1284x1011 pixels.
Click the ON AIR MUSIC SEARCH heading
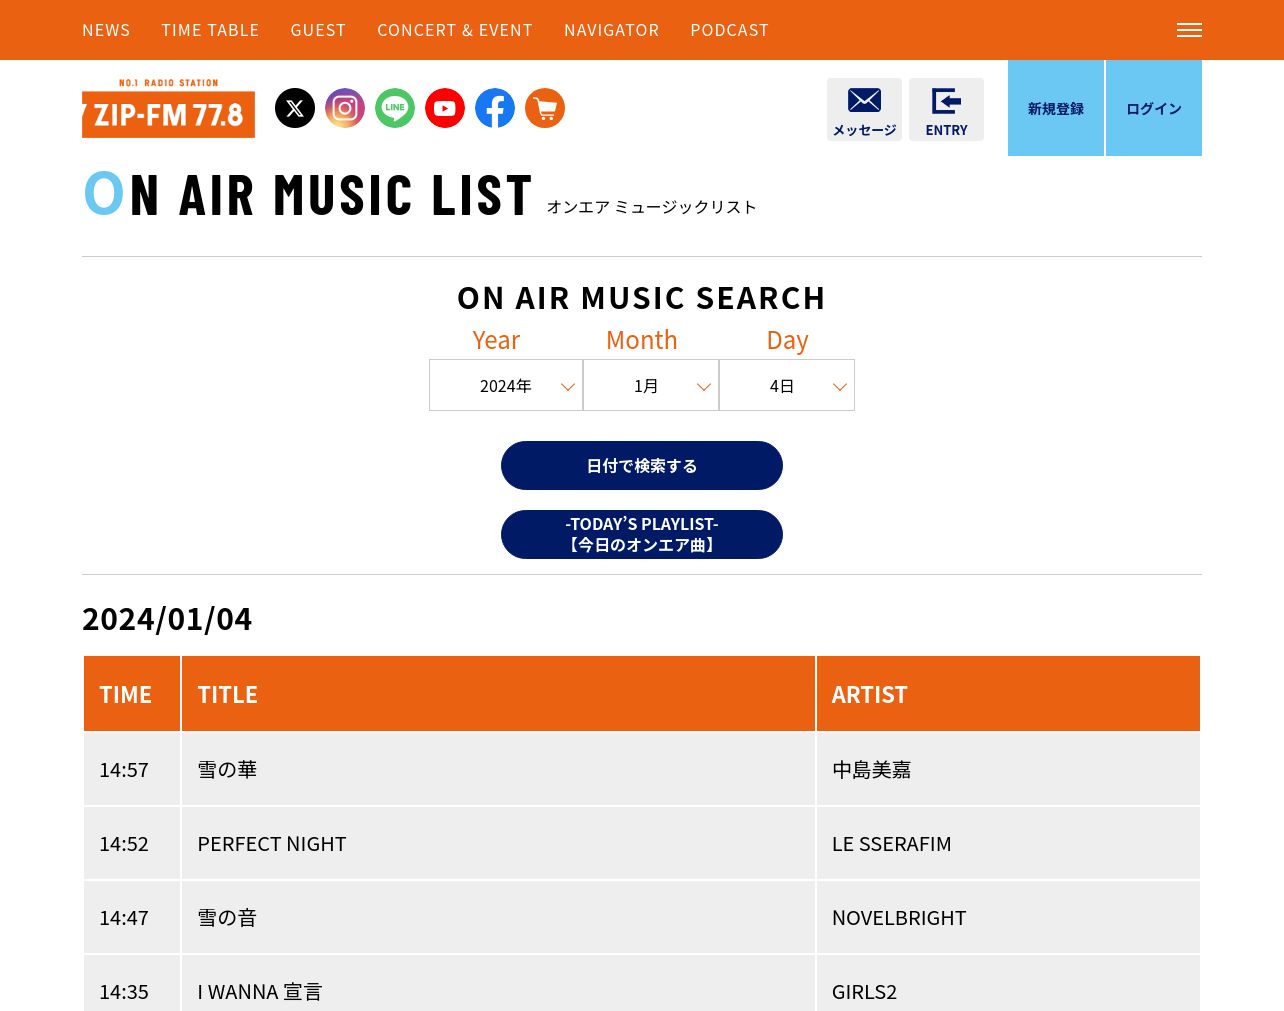coord(642,297)
